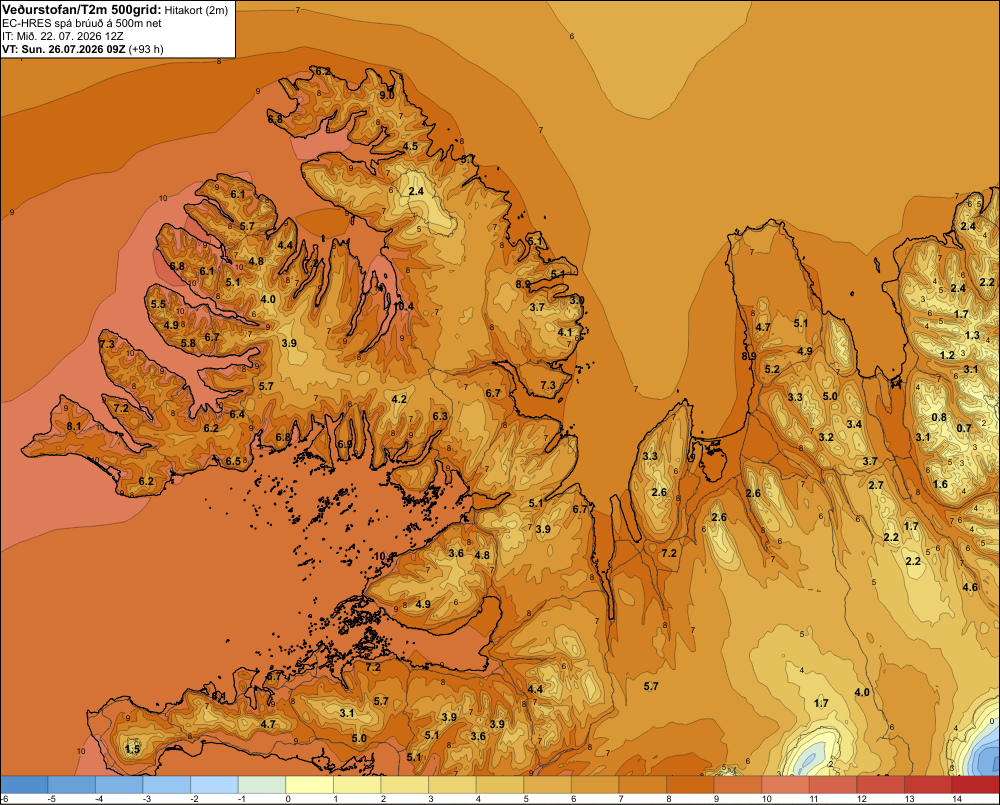Pick the legend swatch between -3 and -2

pos(166,784)
